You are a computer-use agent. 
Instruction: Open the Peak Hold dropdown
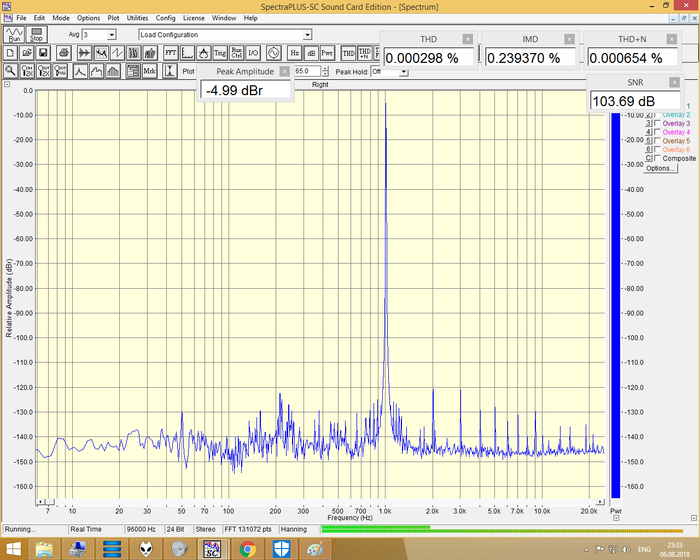pyautogui.click(x=376, y=71)
